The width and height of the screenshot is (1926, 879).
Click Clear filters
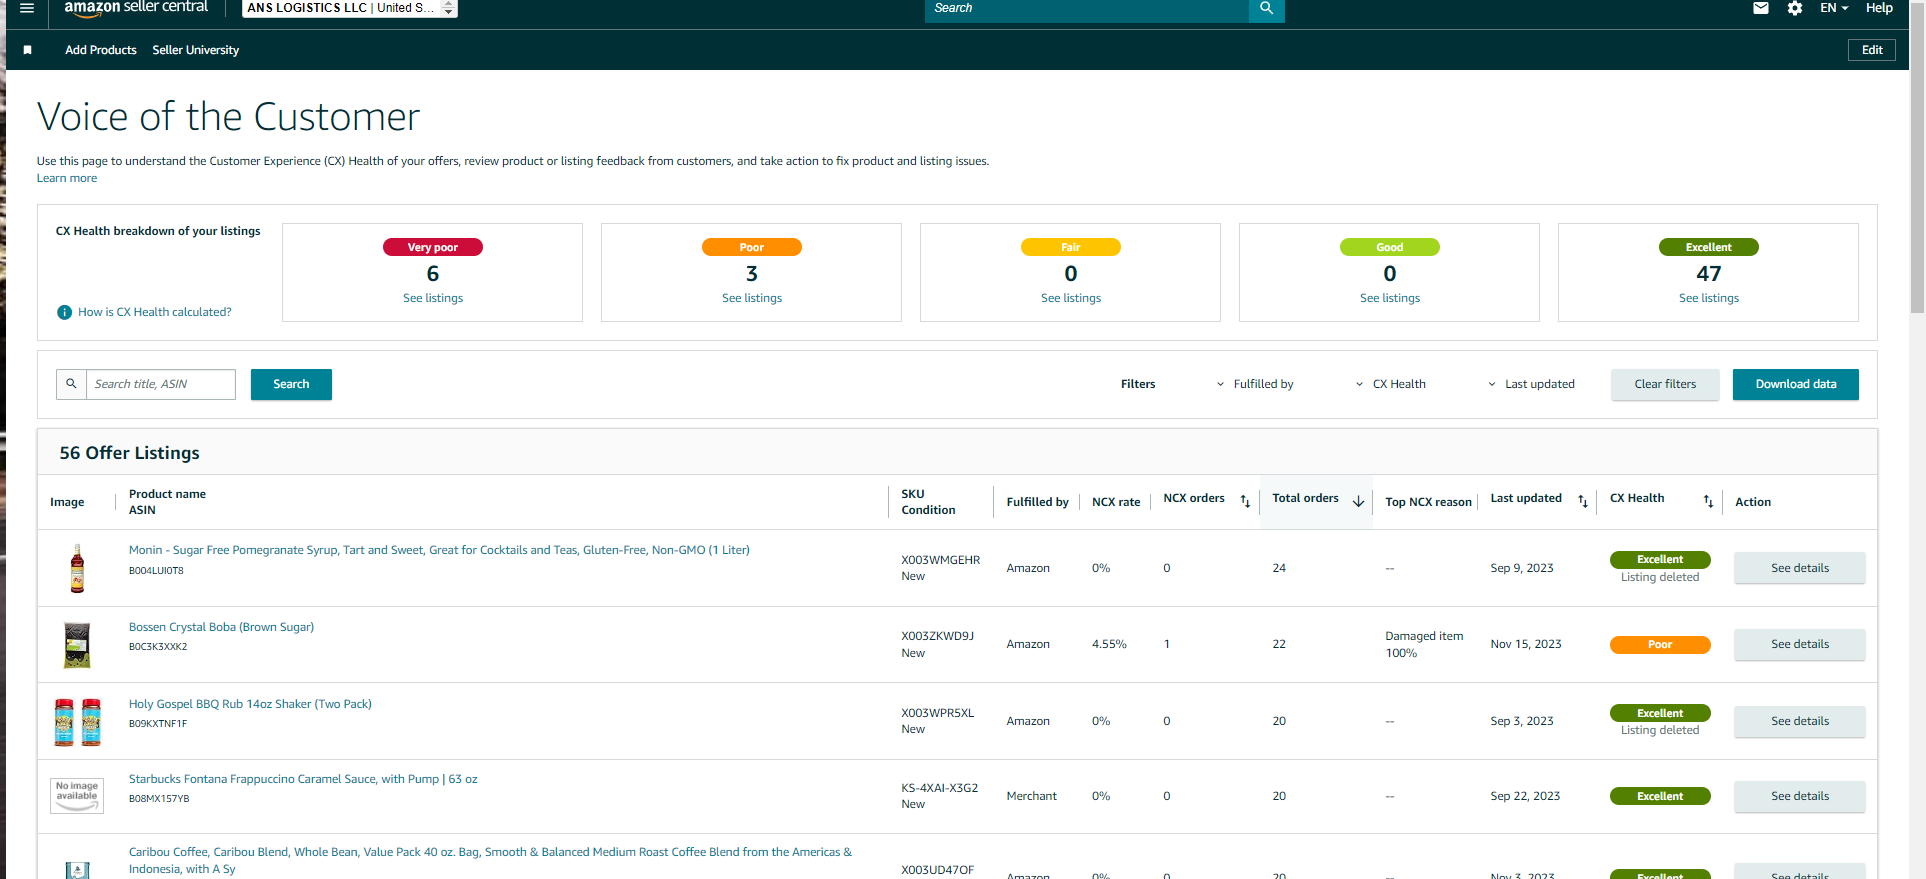(x=1665, y=384)
